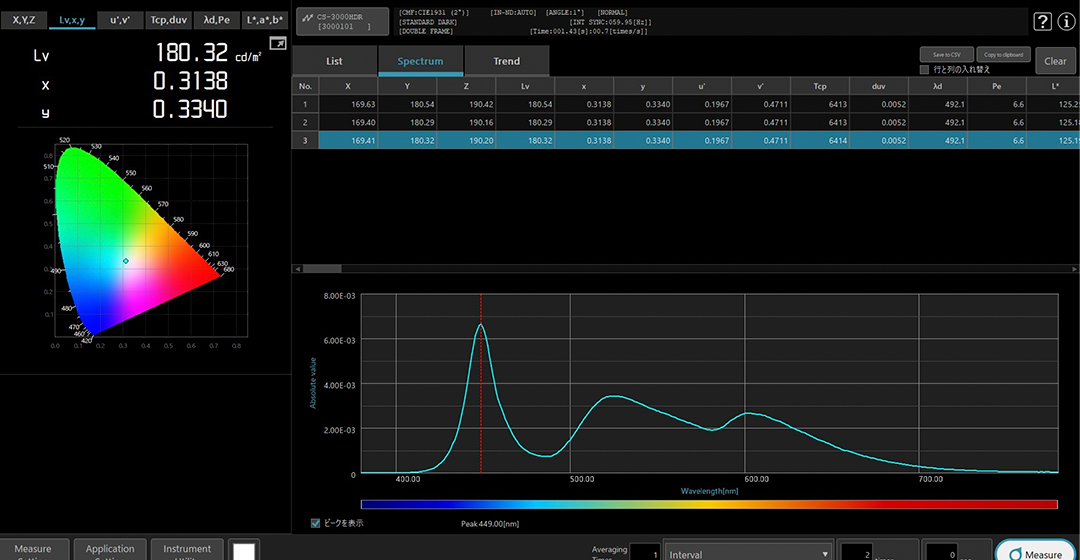Toggle the peak display checkbox
Image resolution: width=1080 pixels, height=560 pixels.
(315, 523)
